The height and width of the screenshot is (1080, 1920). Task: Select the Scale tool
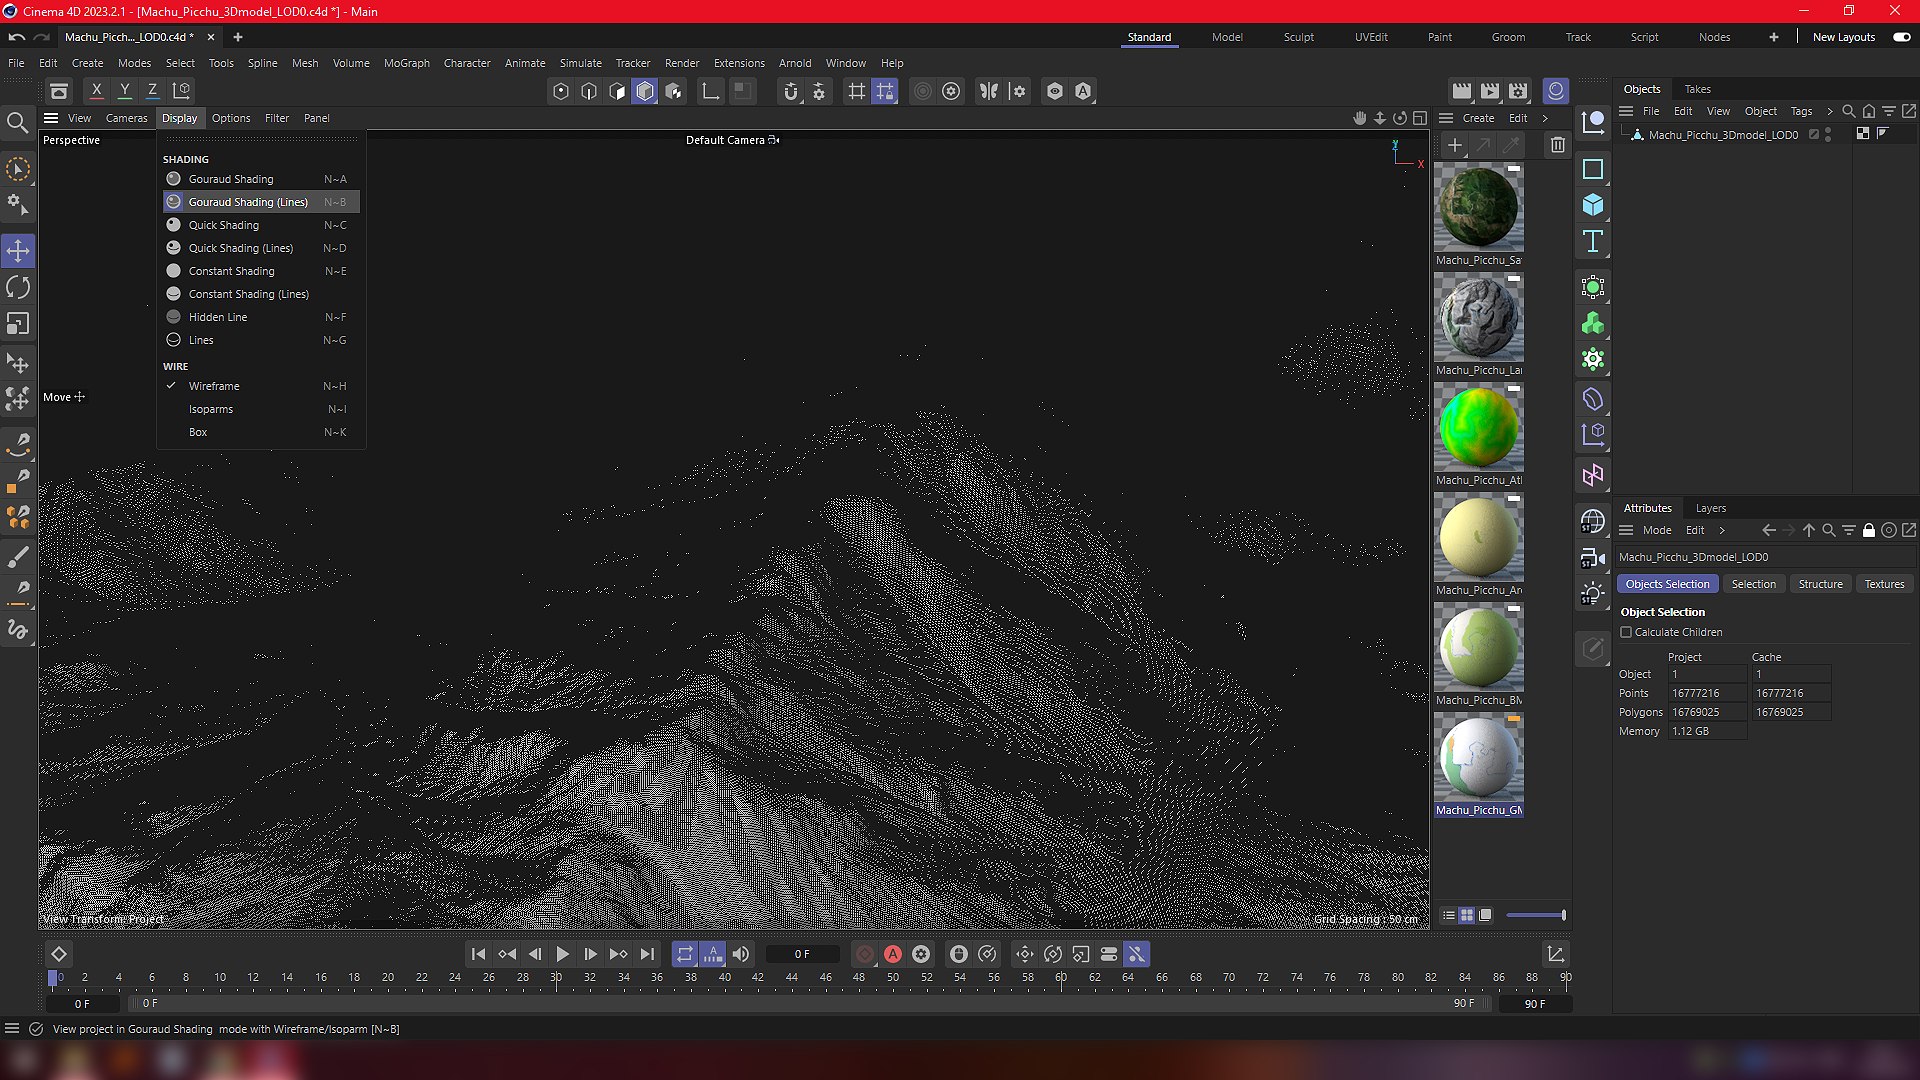[18, 324]
